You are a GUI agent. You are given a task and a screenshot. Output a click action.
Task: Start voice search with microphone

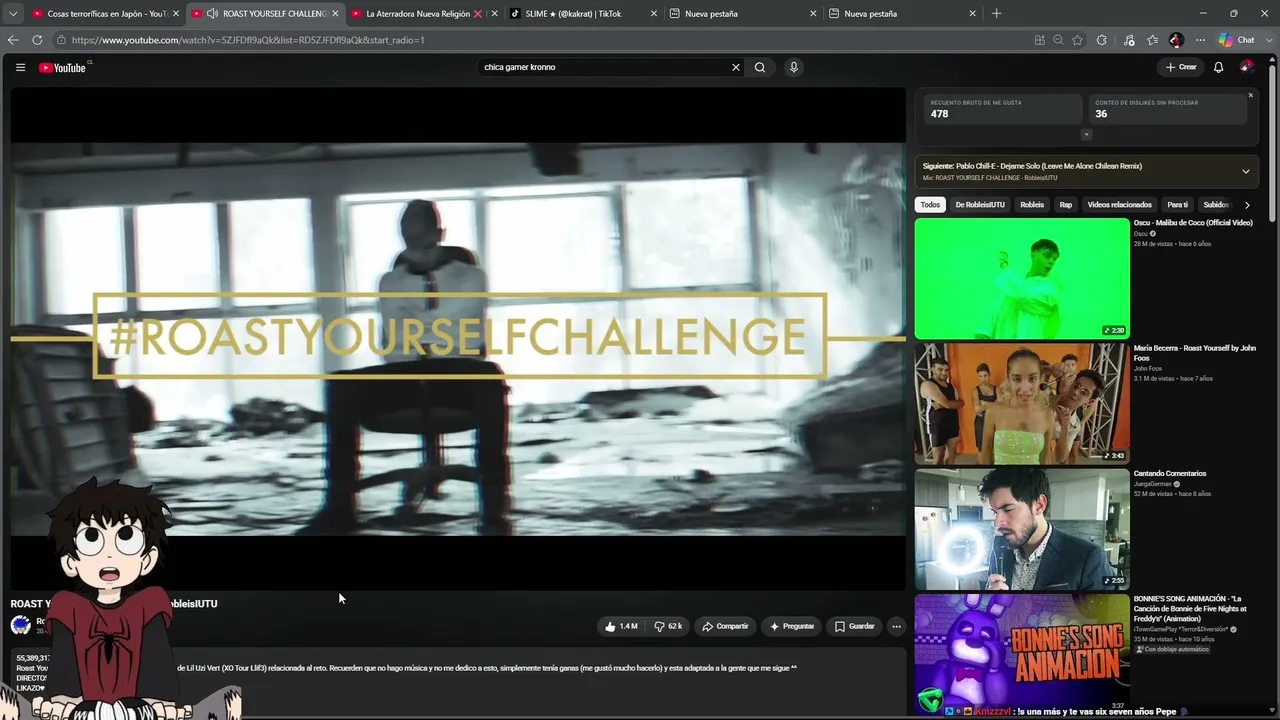click(x=794, y=67)
